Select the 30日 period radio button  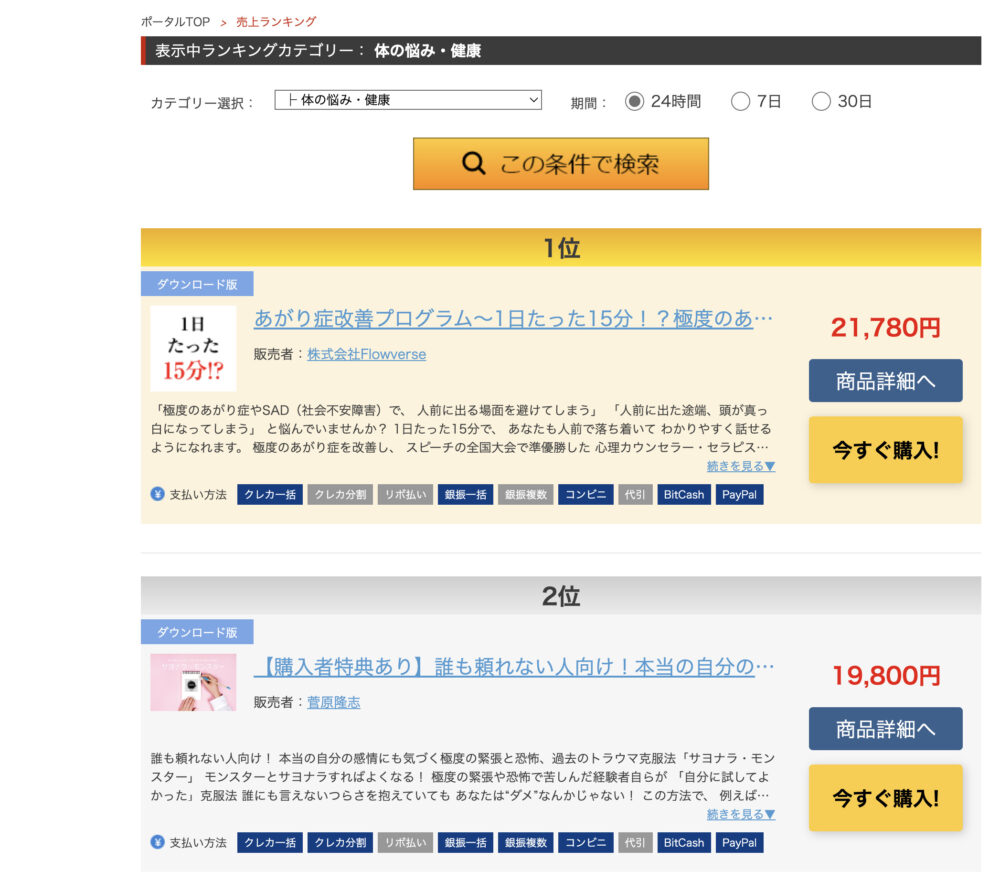click(x=822, y=101)
